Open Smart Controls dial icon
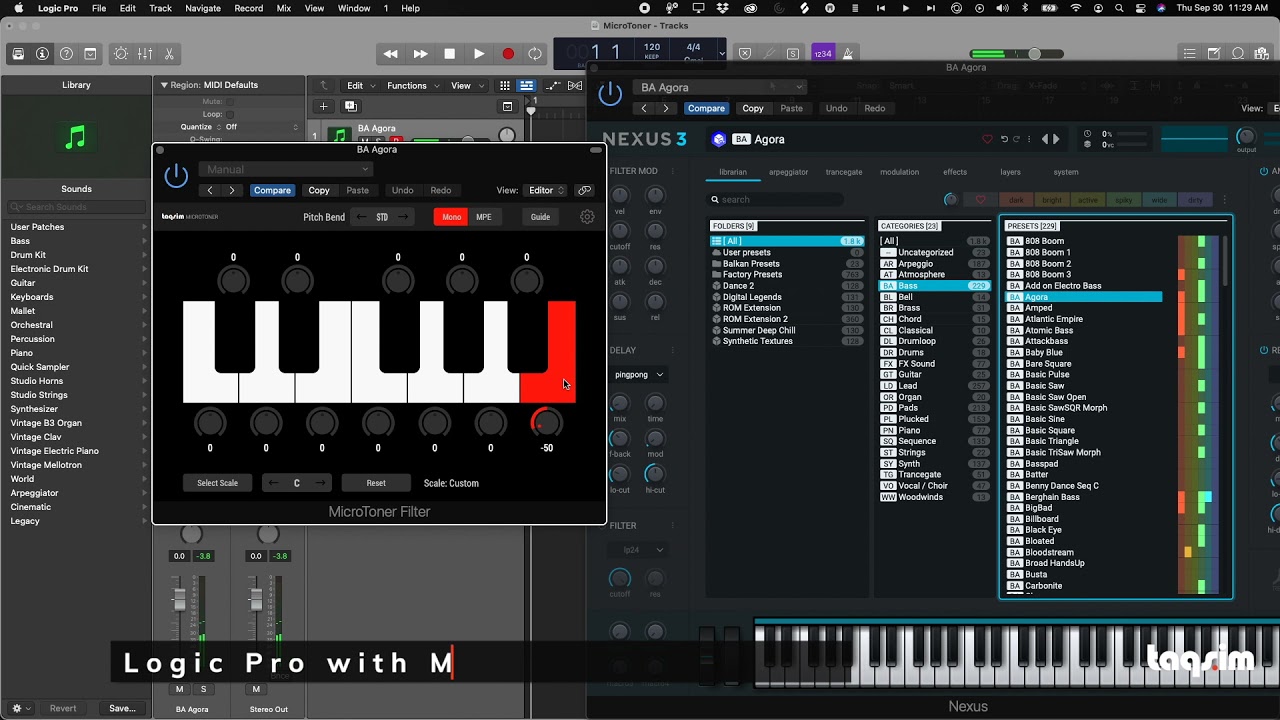Image resolution: width=1280 pixels, height=720 pixels. coord(121,54)
